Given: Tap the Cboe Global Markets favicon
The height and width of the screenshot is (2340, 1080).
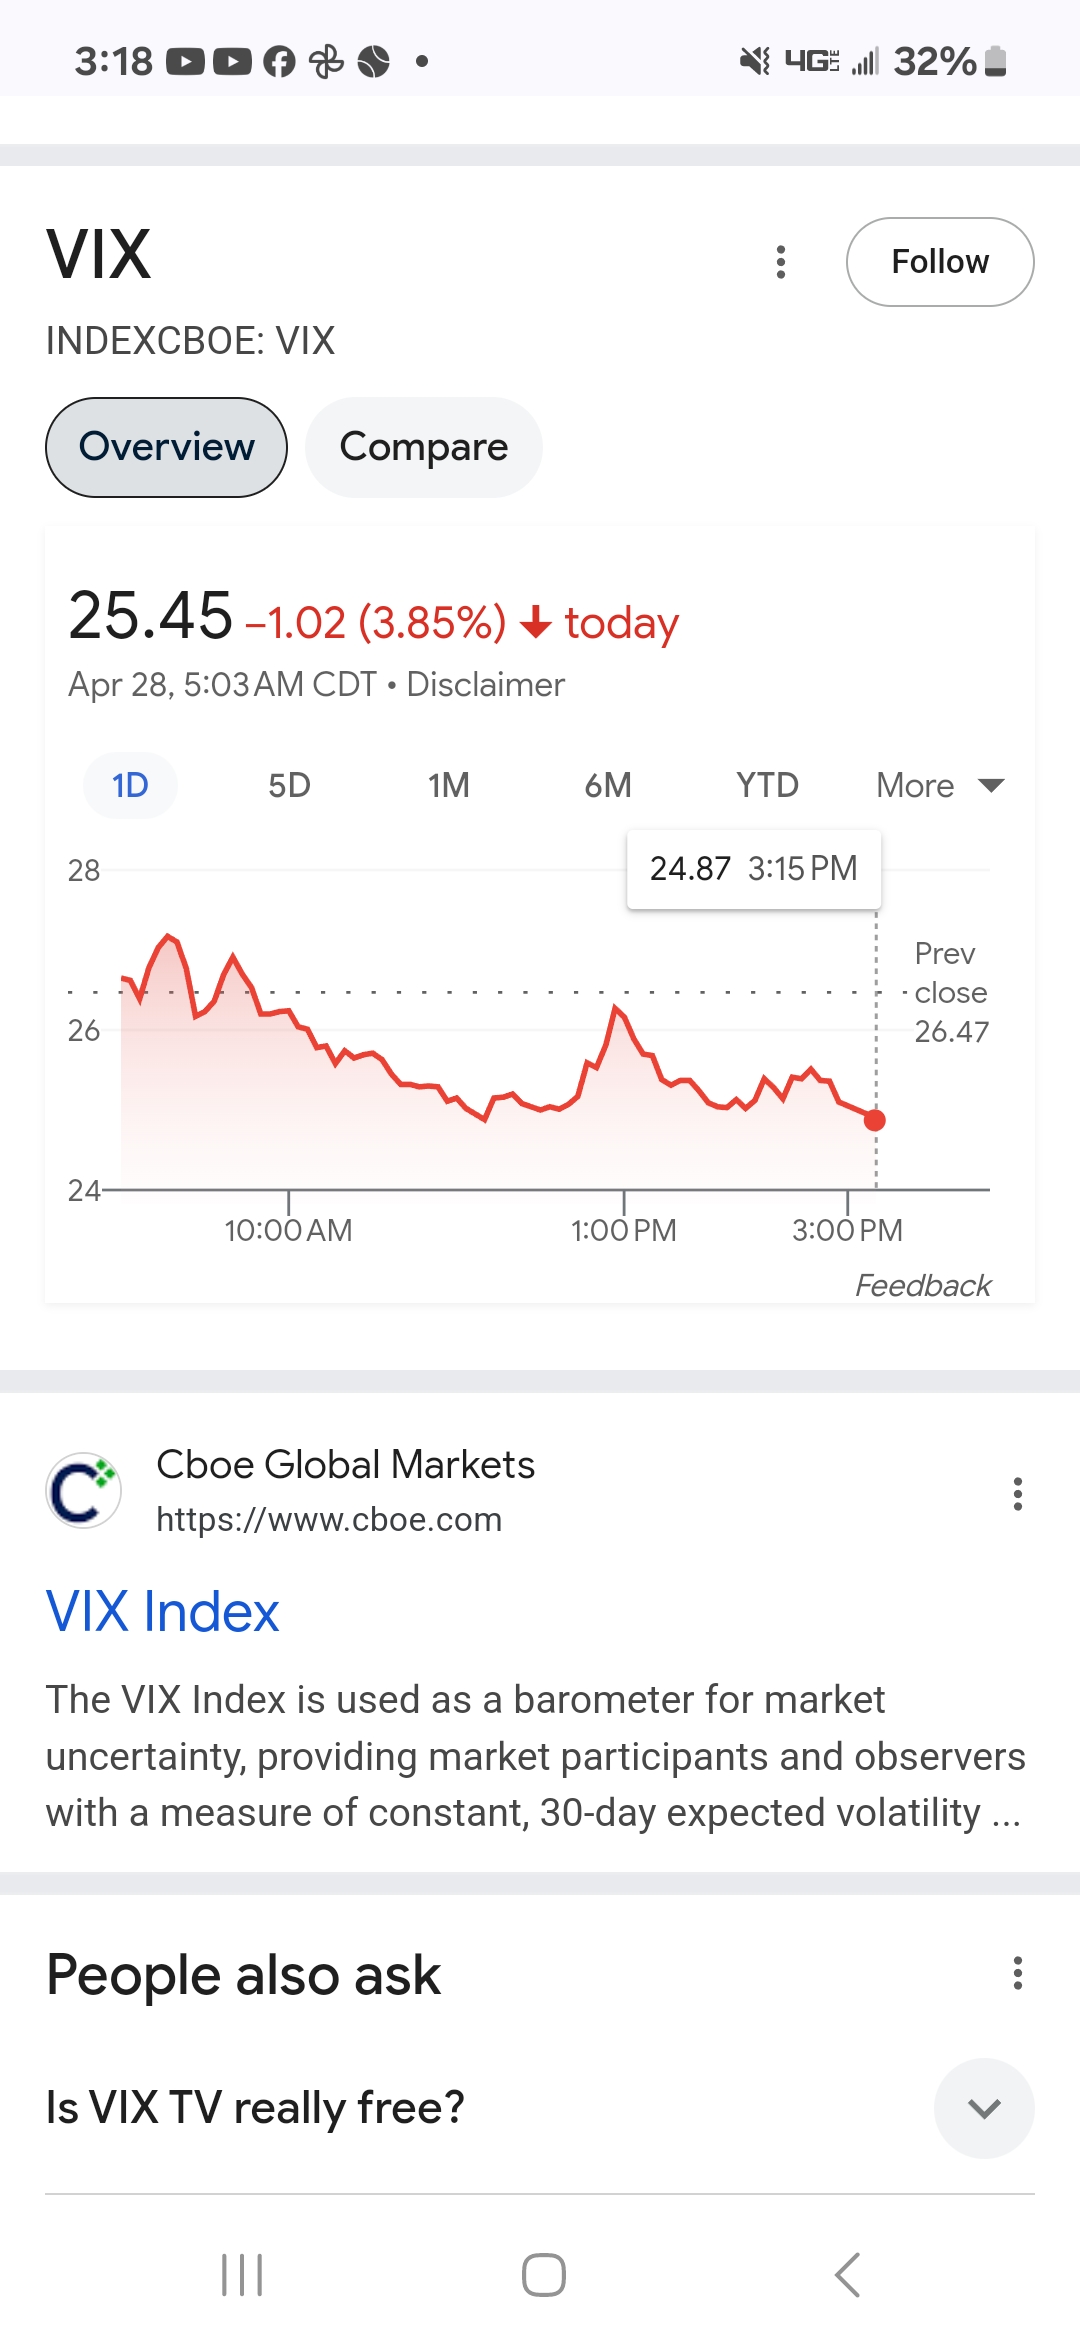Looking at the screenshot, I should coord(84,1490).
